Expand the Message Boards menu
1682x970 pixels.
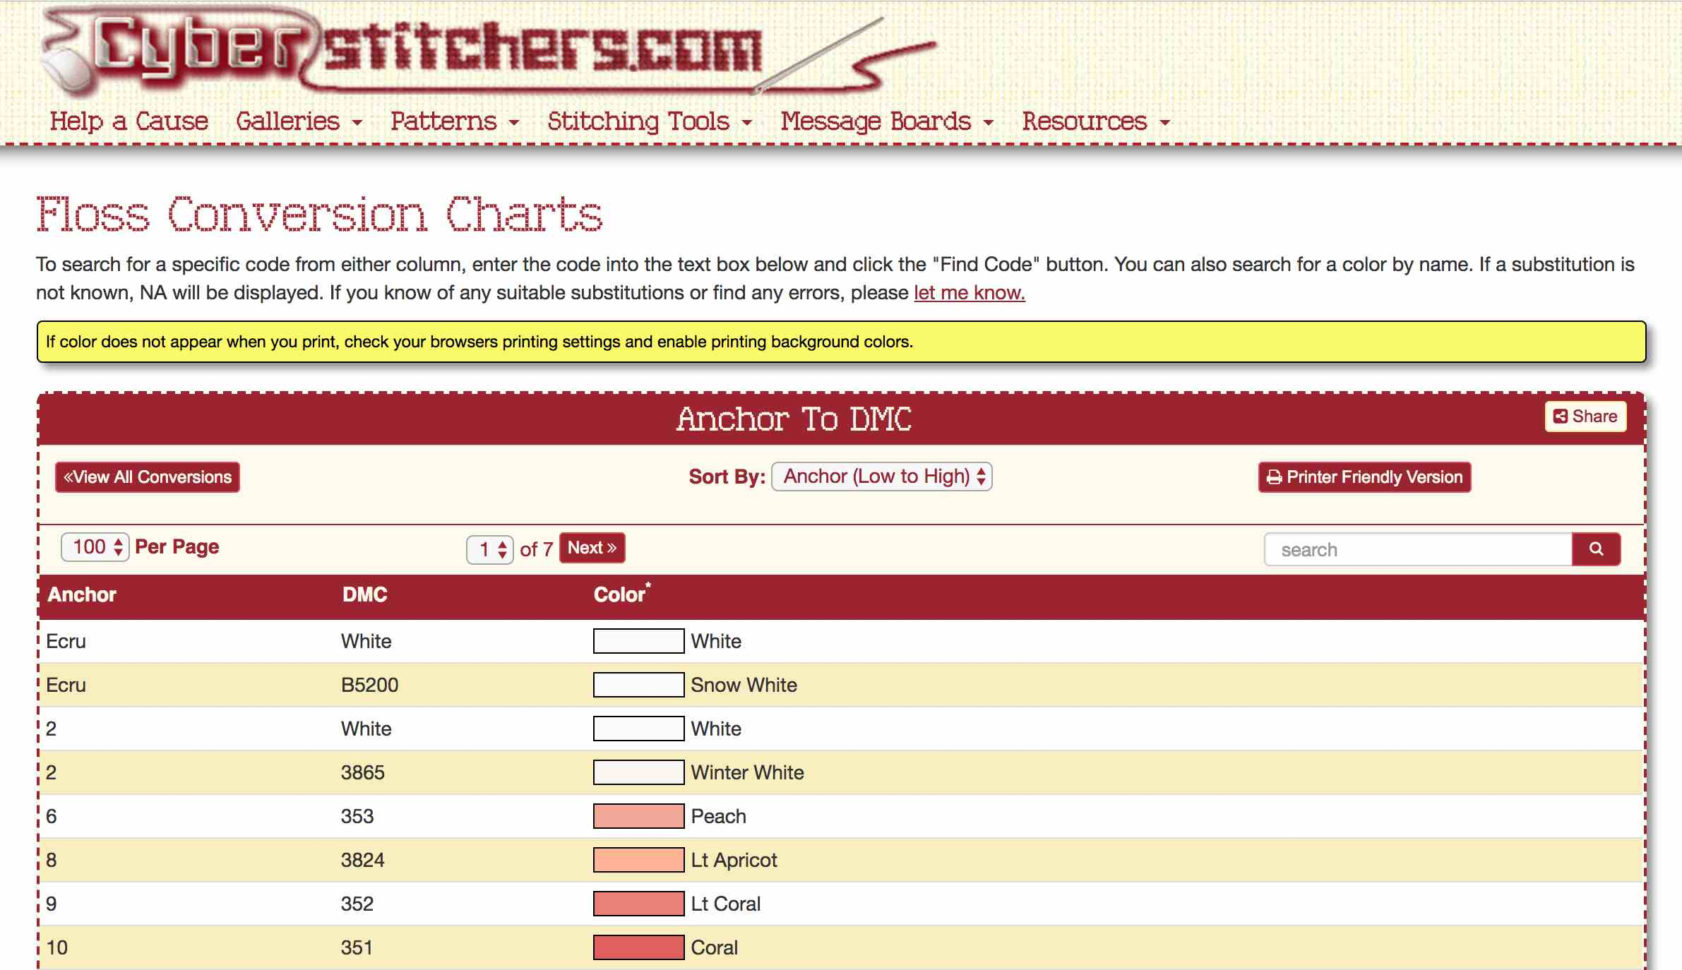pyautogui.click(x=887, y=121)
